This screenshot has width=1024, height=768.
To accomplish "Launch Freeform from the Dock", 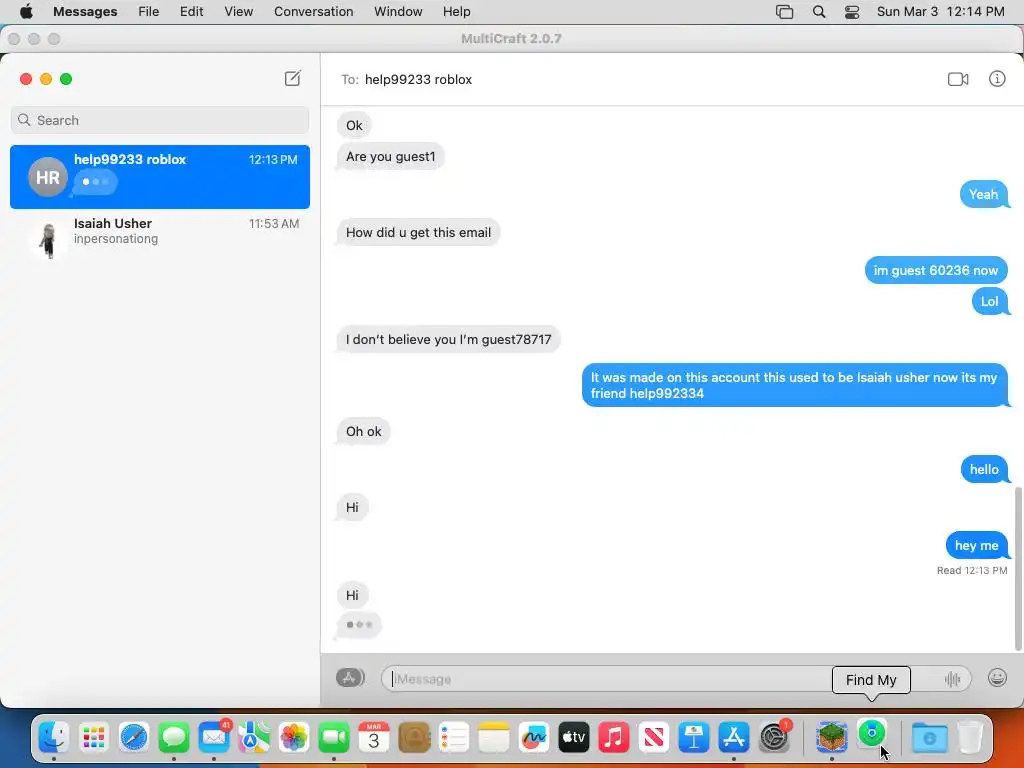I will (534, 738).
